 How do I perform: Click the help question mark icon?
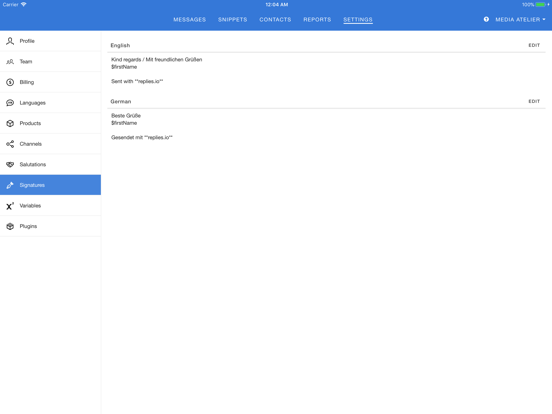pos(486,19)
